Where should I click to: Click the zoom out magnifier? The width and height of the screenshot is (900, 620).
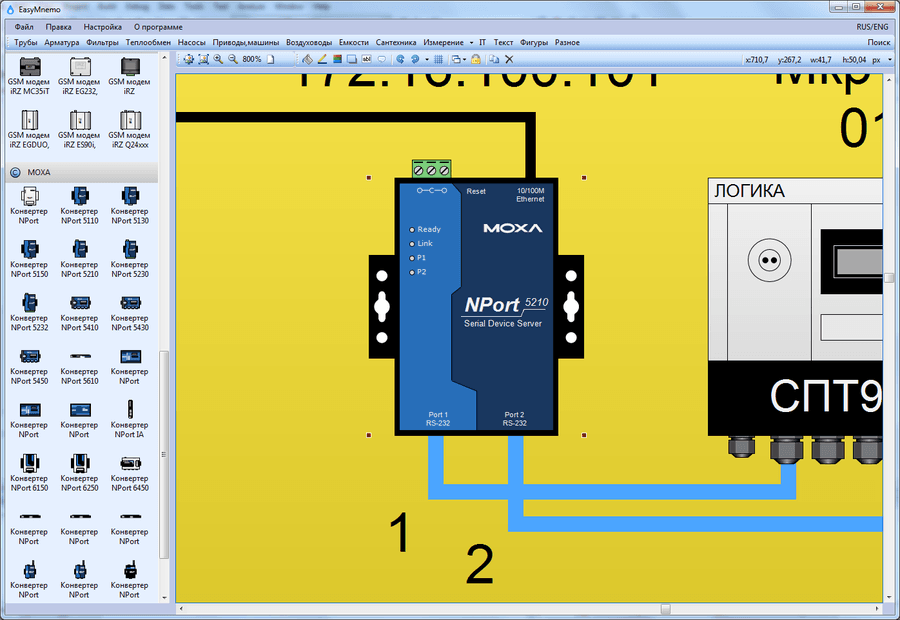point(233,59)
